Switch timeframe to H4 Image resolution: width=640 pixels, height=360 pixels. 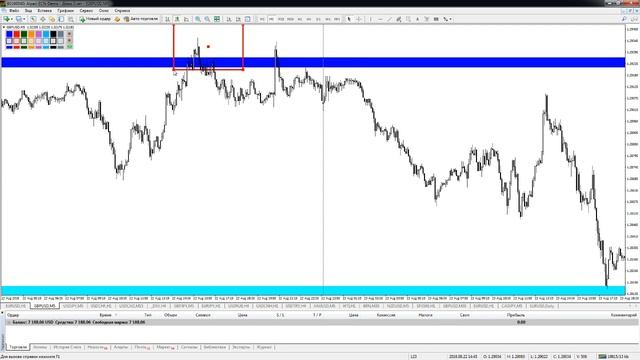click(x=309, y=19)
